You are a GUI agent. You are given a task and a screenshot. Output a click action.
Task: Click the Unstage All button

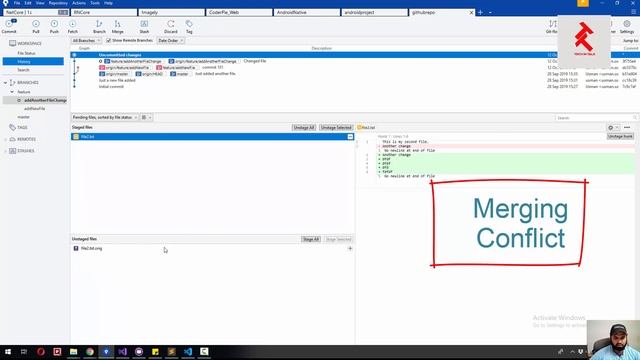[304, 128]
